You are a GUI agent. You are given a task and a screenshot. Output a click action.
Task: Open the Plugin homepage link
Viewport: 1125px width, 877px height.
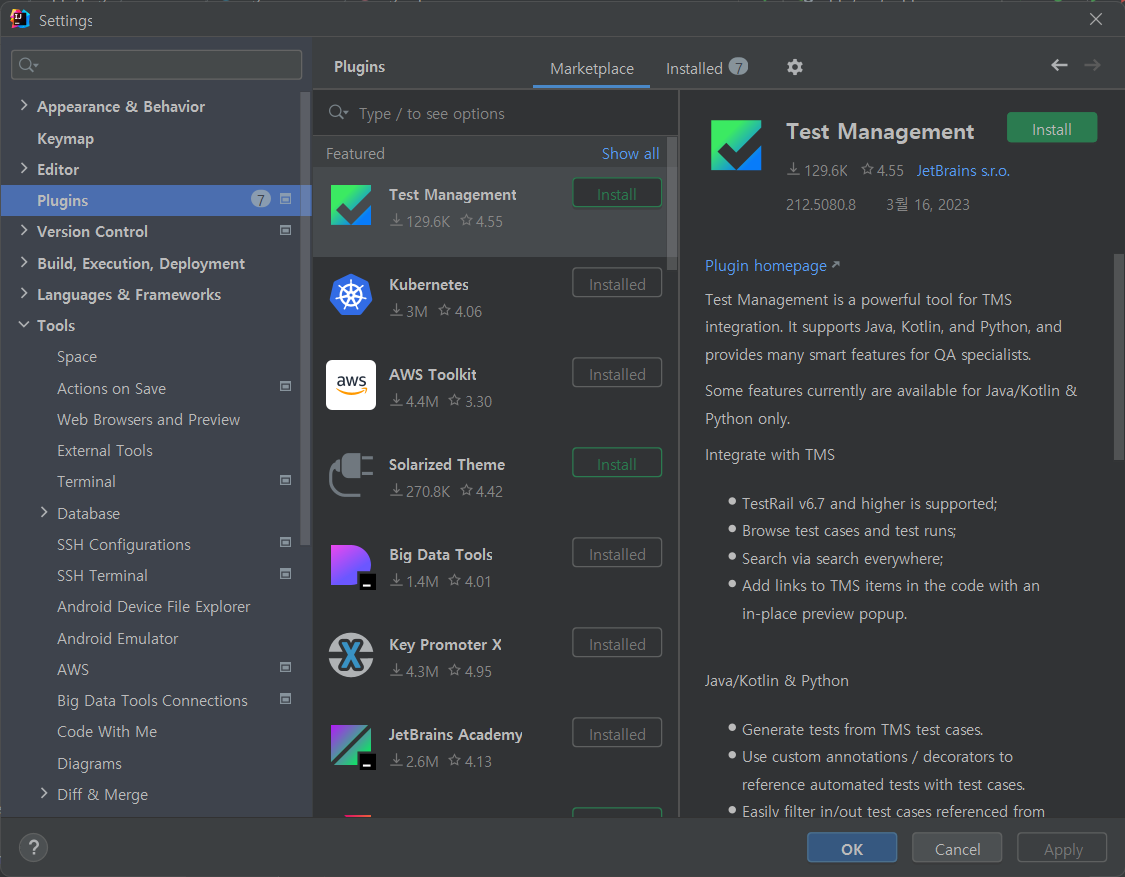772,266
